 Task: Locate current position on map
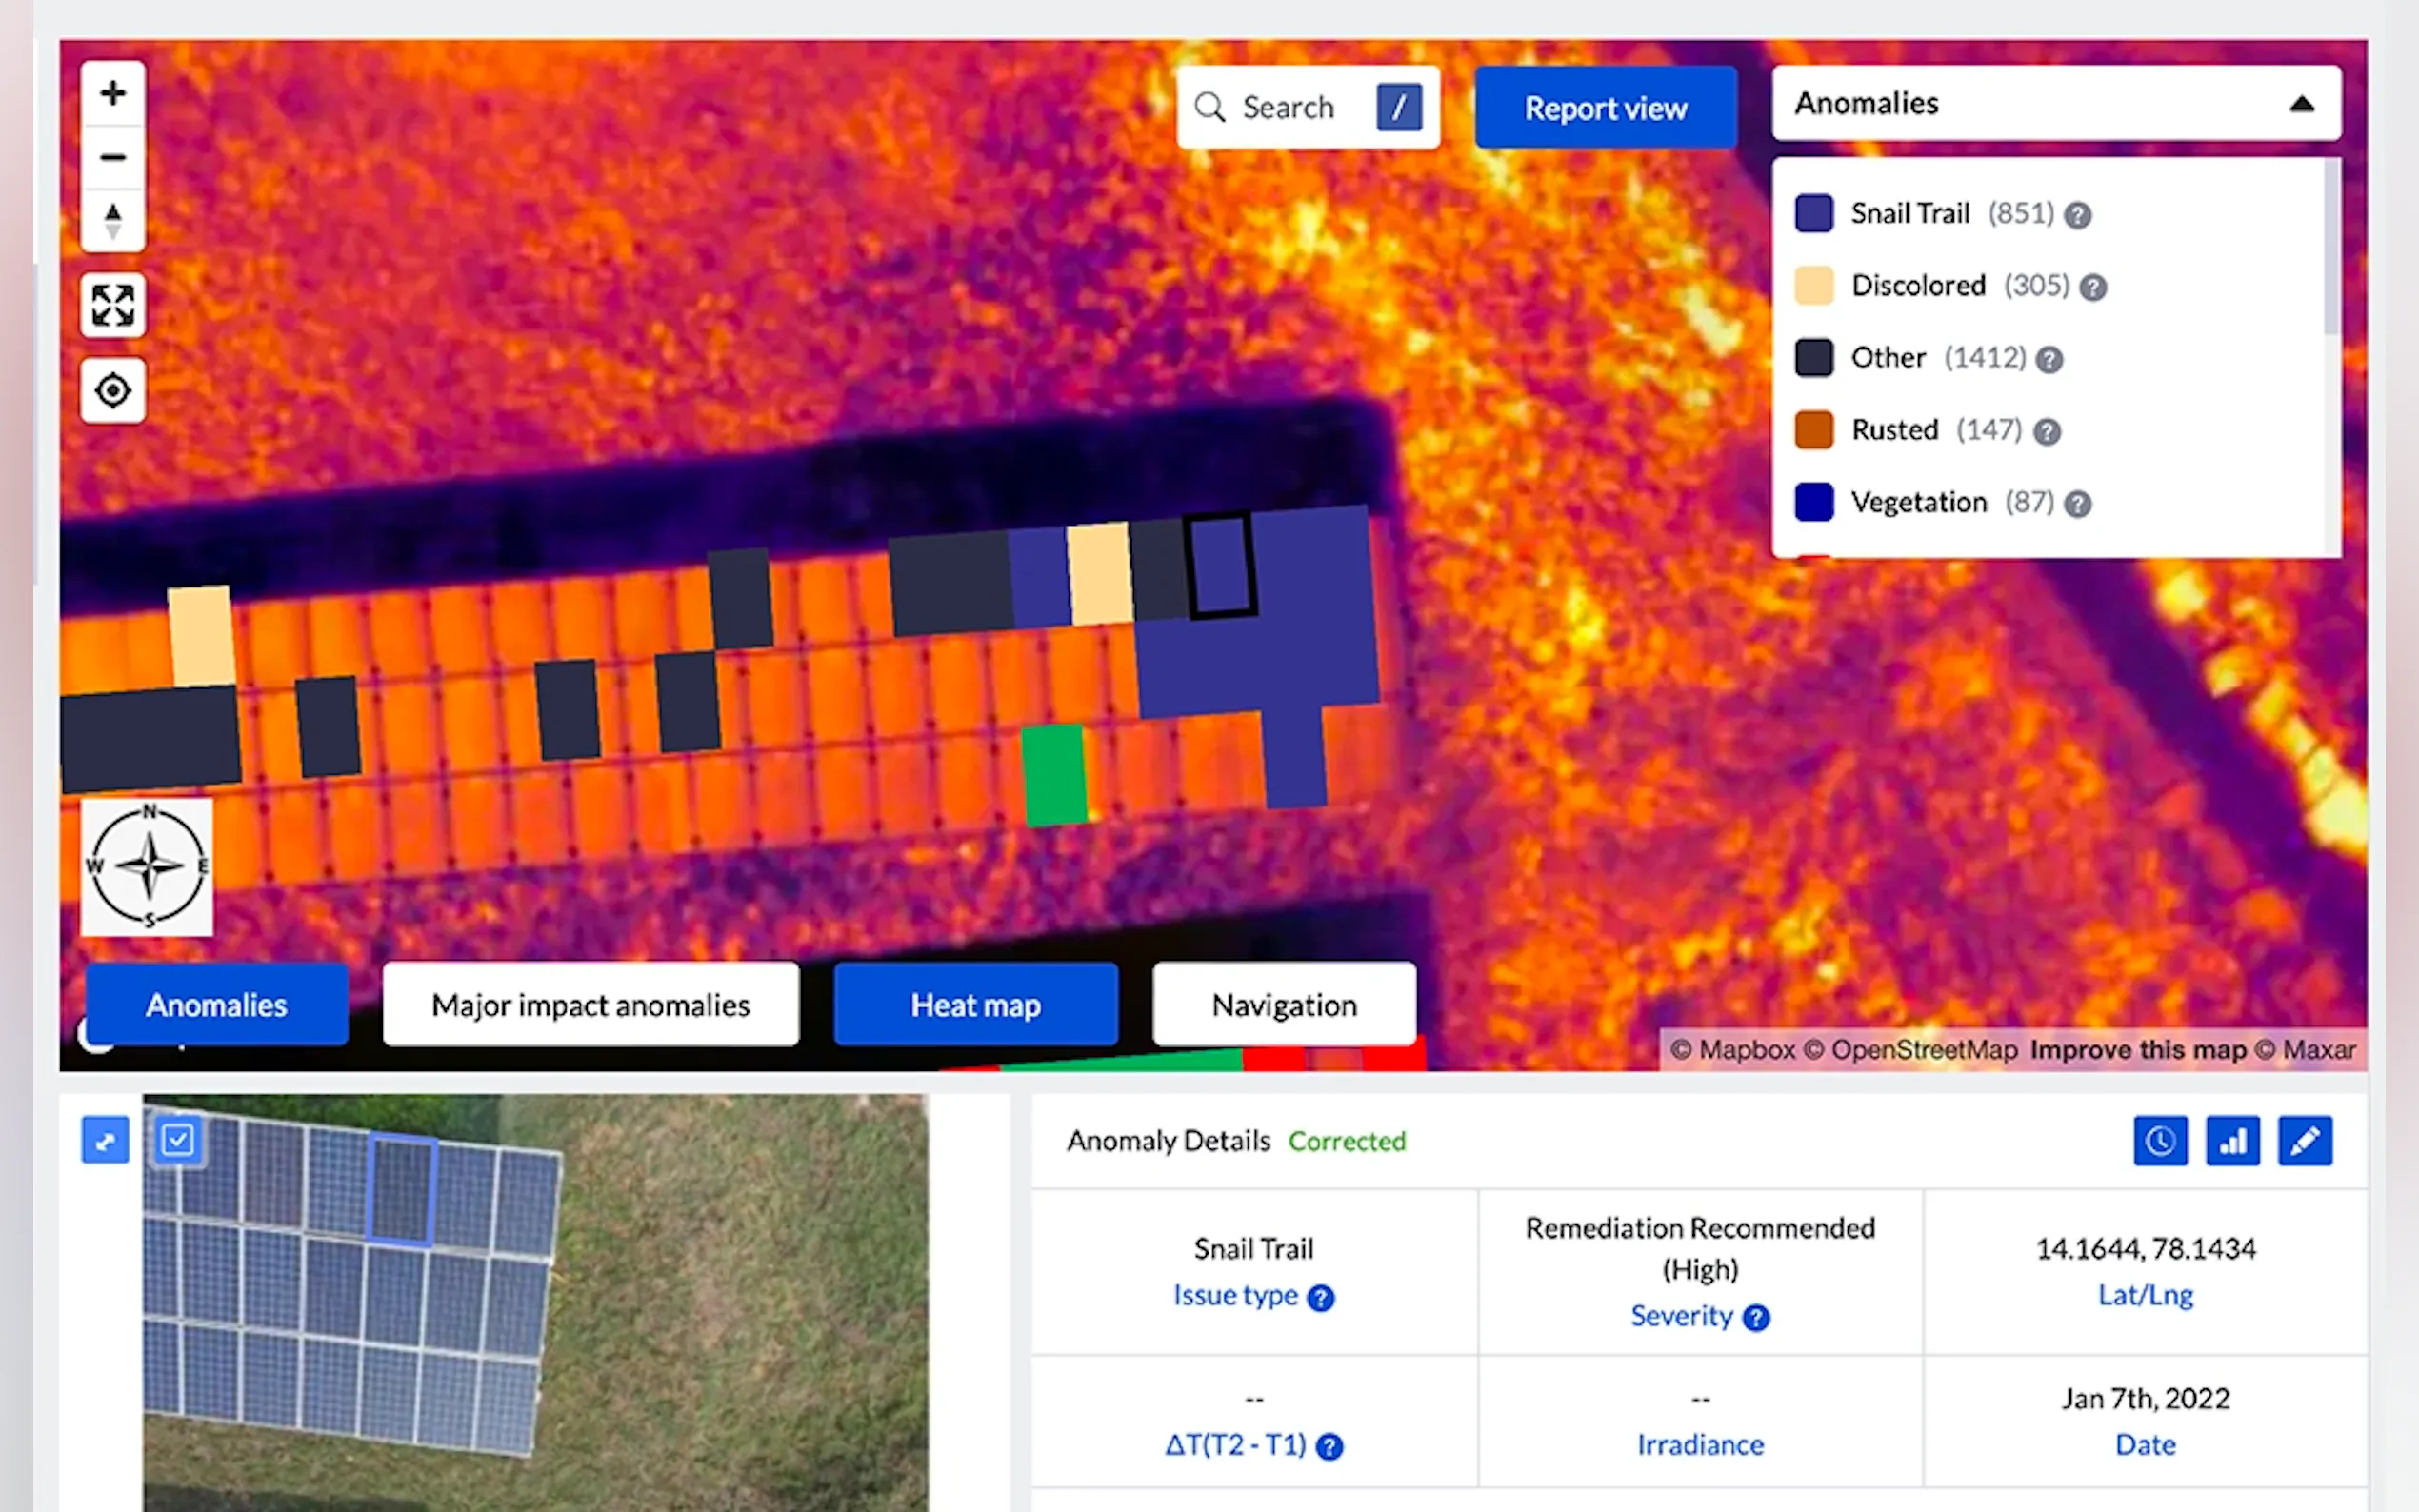[113, 390]
